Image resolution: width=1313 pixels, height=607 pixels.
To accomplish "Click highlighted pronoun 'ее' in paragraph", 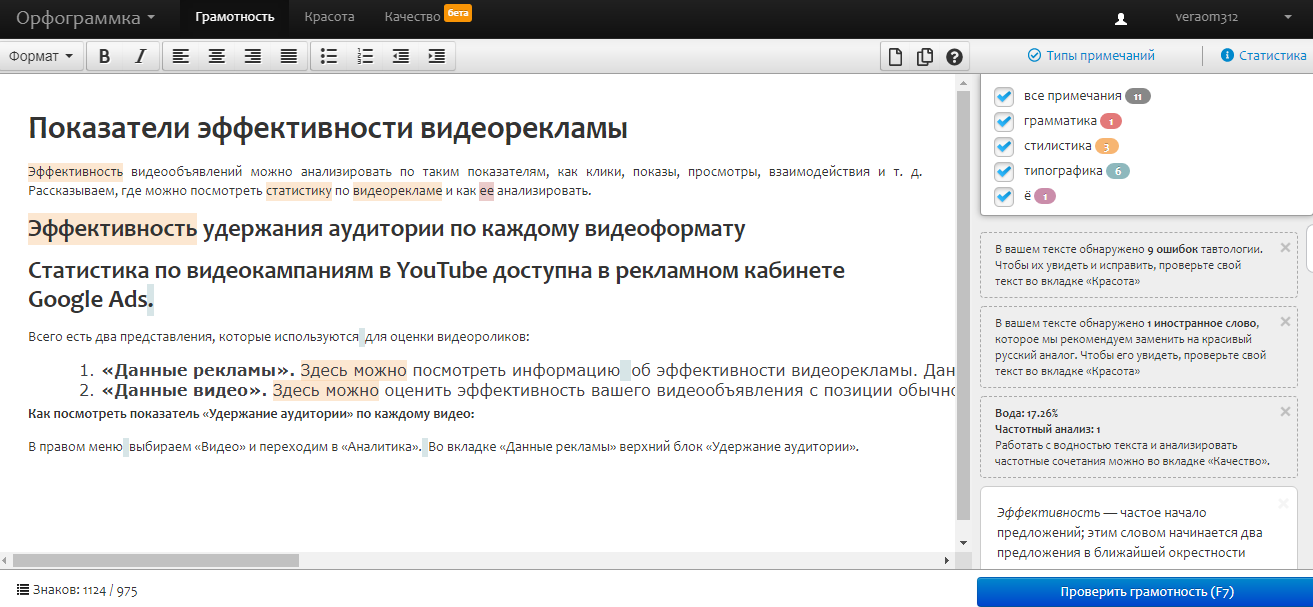I will [x=486, y=190].
